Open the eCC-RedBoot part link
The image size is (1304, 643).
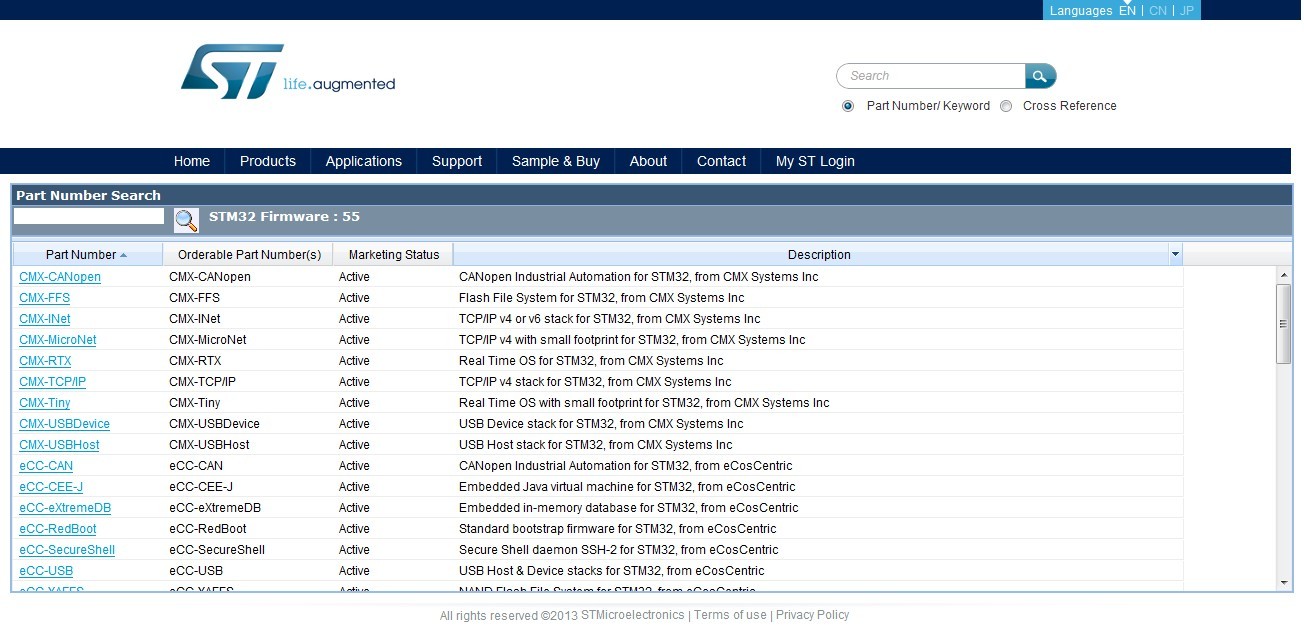click(58, 529)
